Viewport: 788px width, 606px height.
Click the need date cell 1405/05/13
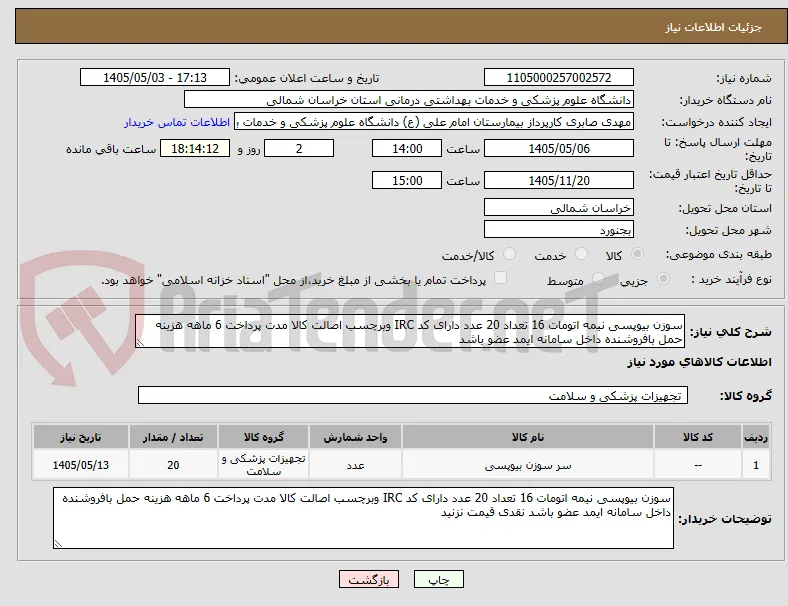(81, 465)
